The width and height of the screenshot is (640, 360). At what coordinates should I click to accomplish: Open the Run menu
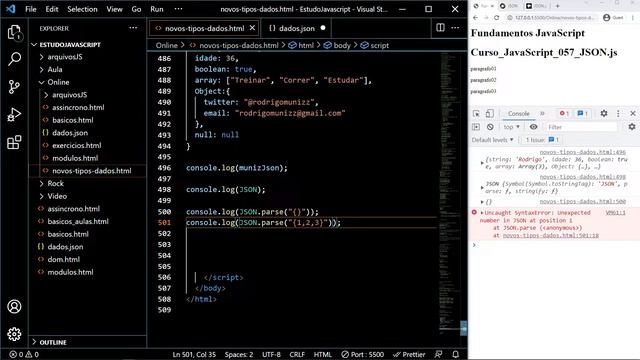(157, 9)
